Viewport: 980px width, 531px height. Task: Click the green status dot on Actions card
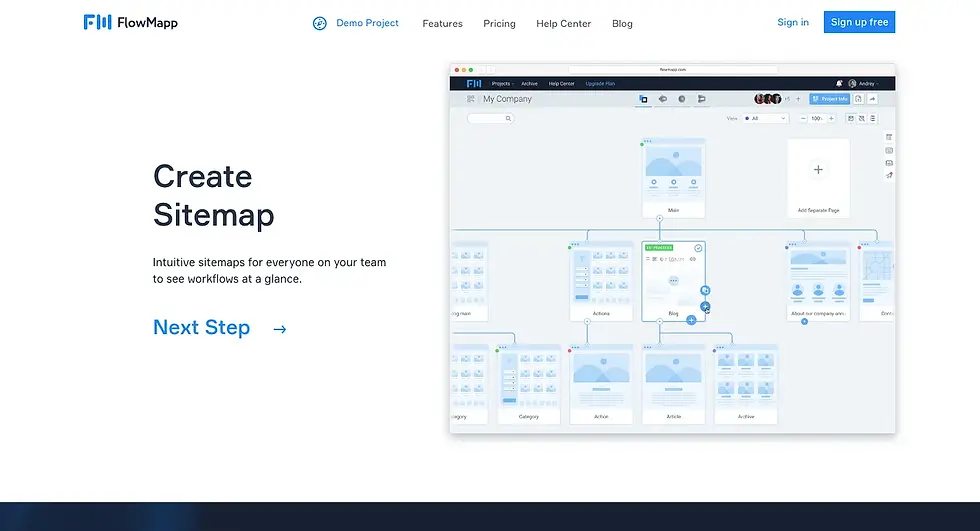point(569,248)
